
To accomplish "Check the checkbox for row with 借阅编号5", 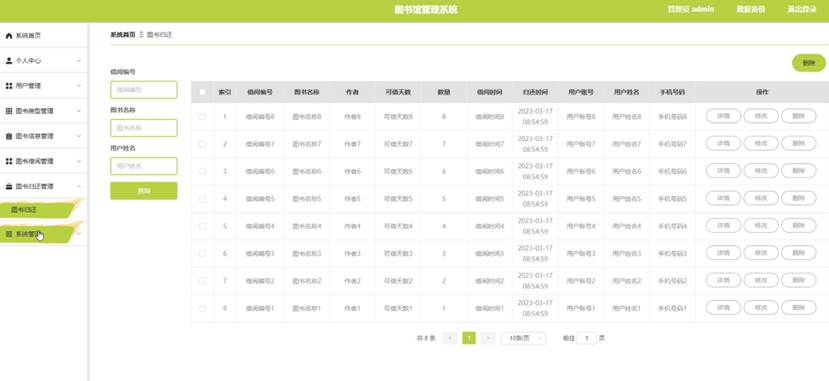I will (202, 199).
